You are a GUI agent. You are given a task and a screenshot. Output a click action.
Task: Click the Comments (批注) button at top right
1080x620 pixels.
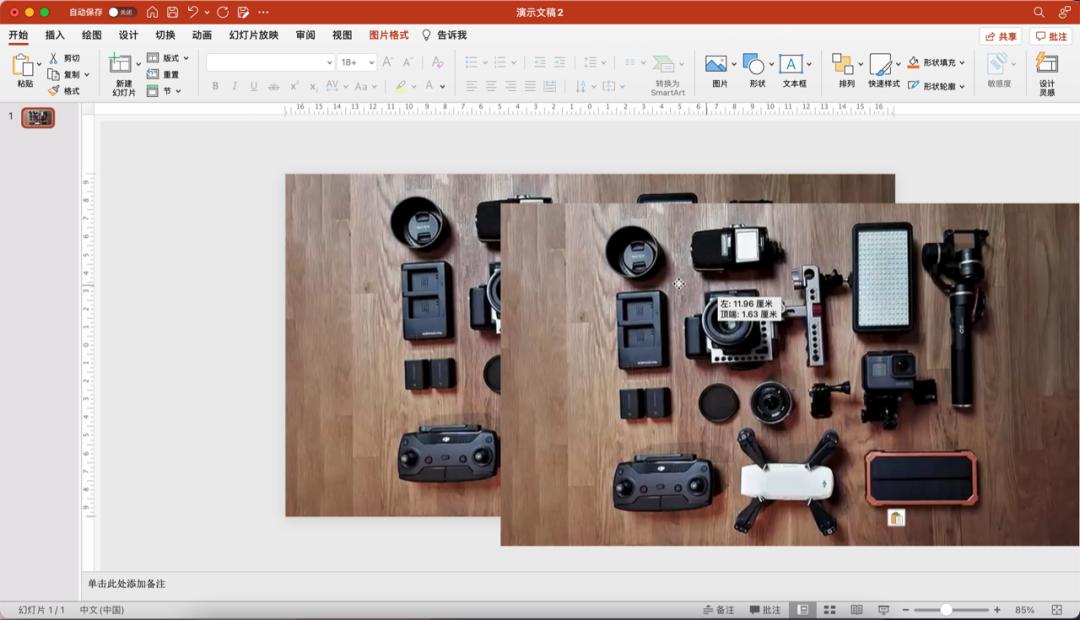[1051, 36]
